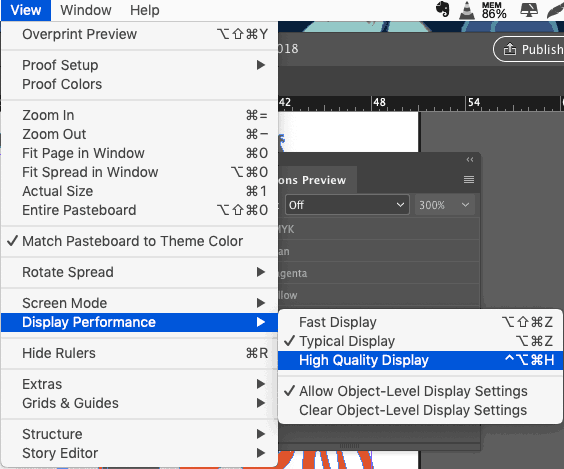
Task: Open the View dropdown set to Off
Action: (x=347, y=205)
